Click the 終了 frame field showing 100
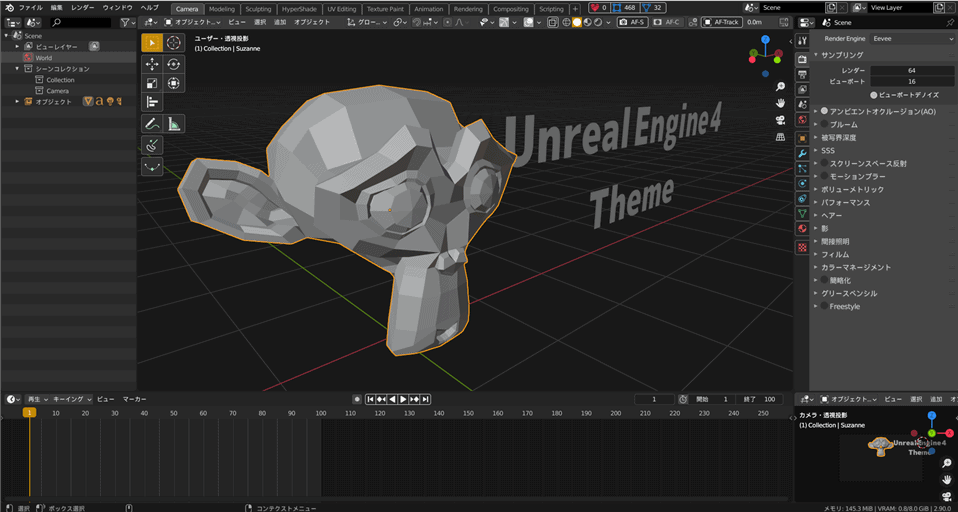This screenshot has height=512, width=958. coord(761,399)
